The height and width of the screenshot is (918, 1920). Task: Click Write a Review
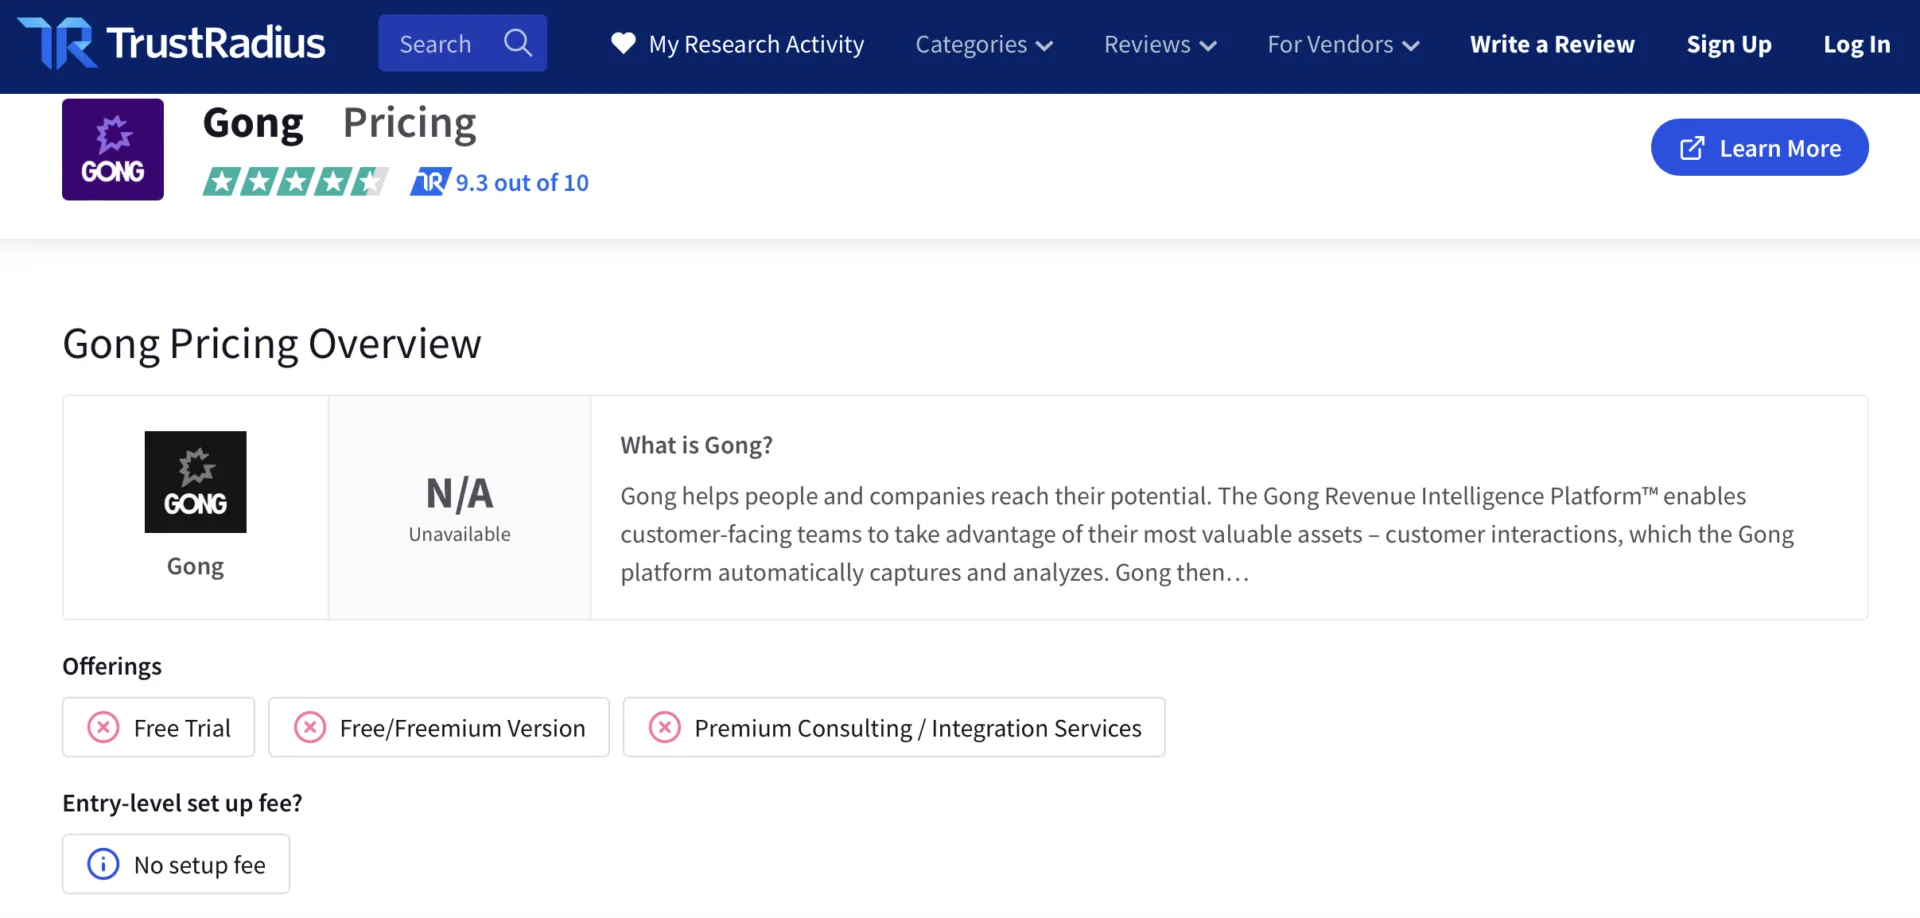pos(1552,44)
